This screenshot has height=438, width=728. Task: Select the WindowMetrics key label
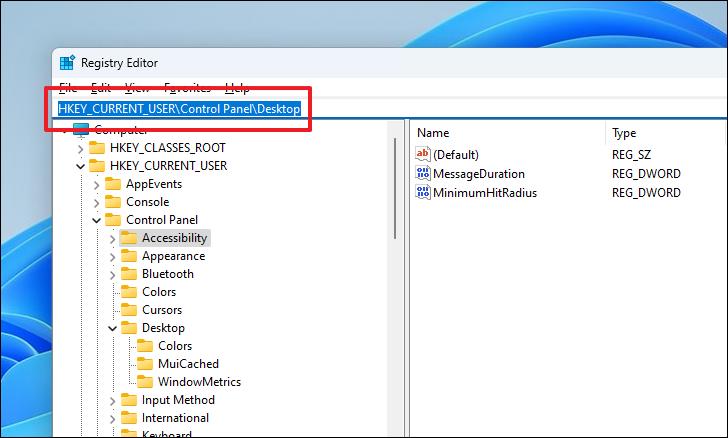[199, 382]
